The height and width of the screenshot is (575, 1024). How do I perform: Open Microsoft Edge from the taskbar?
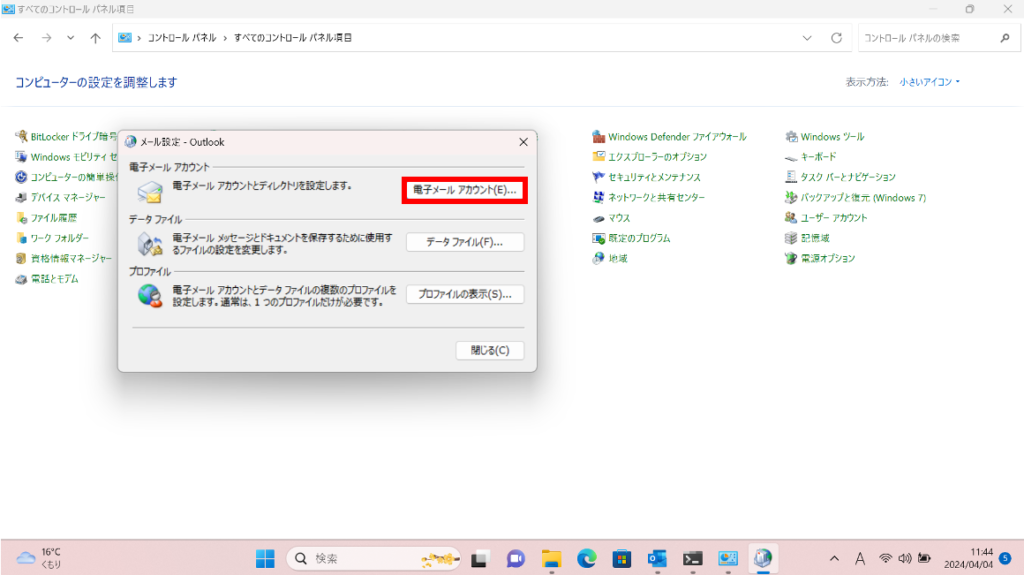[586, 558]
